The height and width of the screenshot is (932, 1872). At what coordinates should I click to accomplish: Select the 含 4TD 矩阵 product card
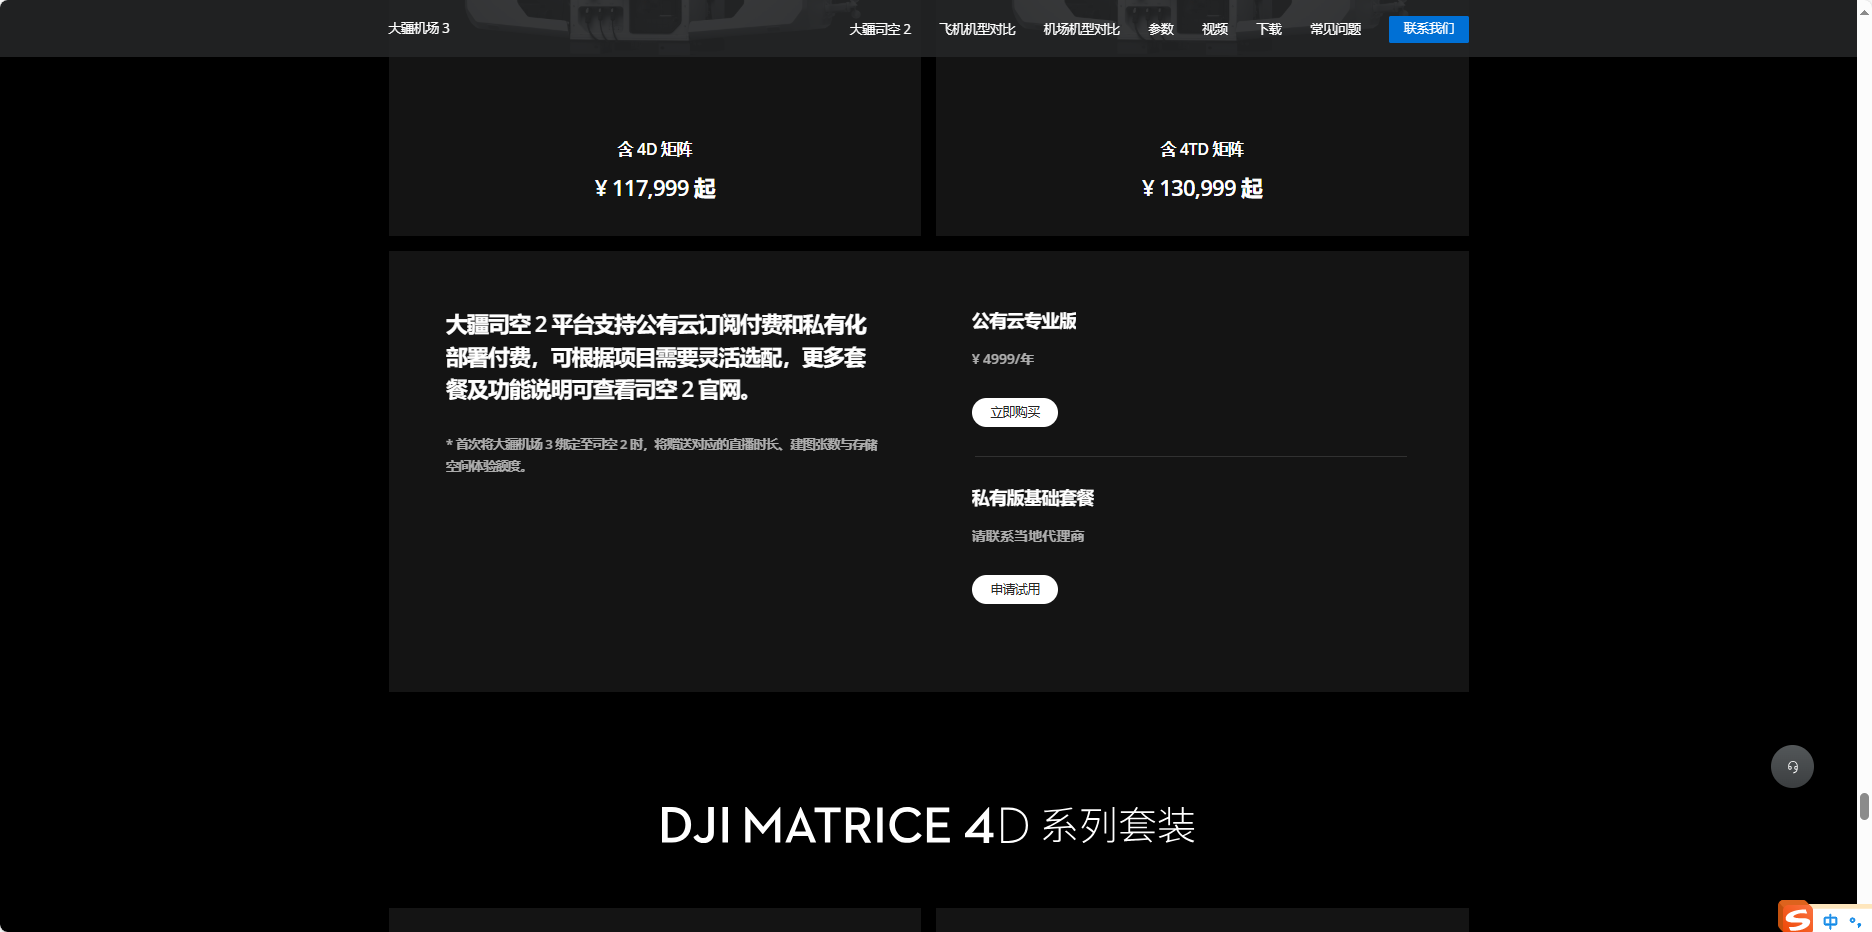tap(1202, 148)
